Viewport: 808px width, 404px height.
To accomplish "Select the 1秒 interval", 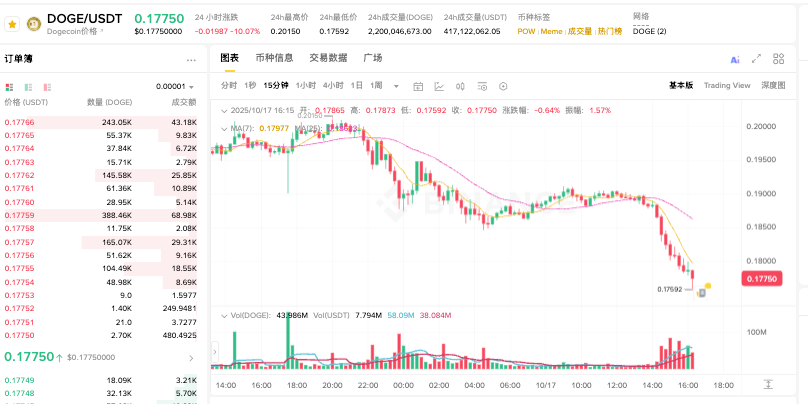I will click(x=250, y=86).
